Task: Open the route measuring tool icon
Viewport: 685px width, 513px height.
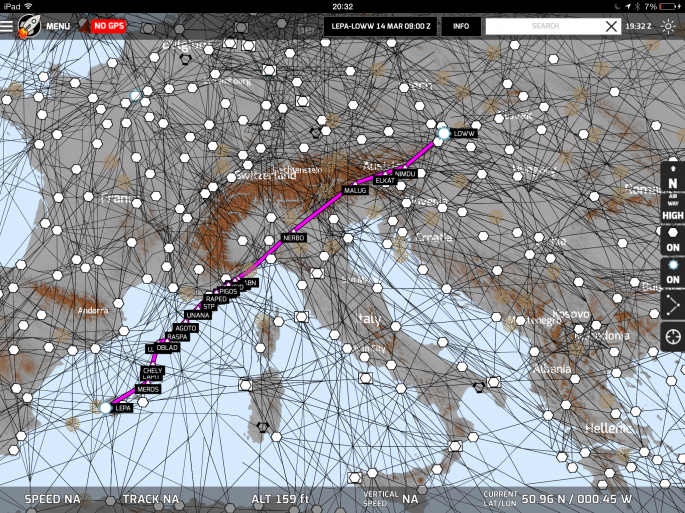Action: click(673, 307)
